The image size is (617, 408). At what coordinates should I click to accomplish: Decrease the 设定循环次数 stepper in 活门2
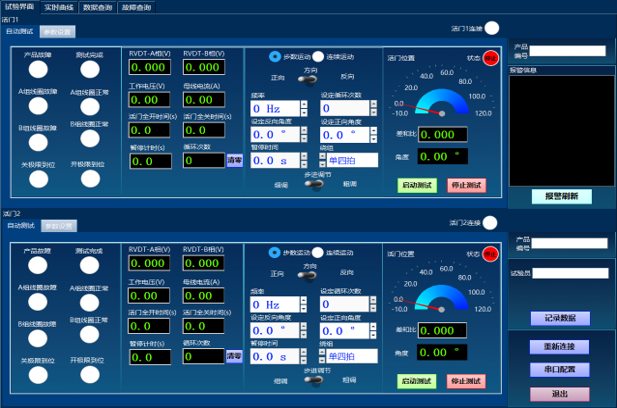[x=373, y=308]
